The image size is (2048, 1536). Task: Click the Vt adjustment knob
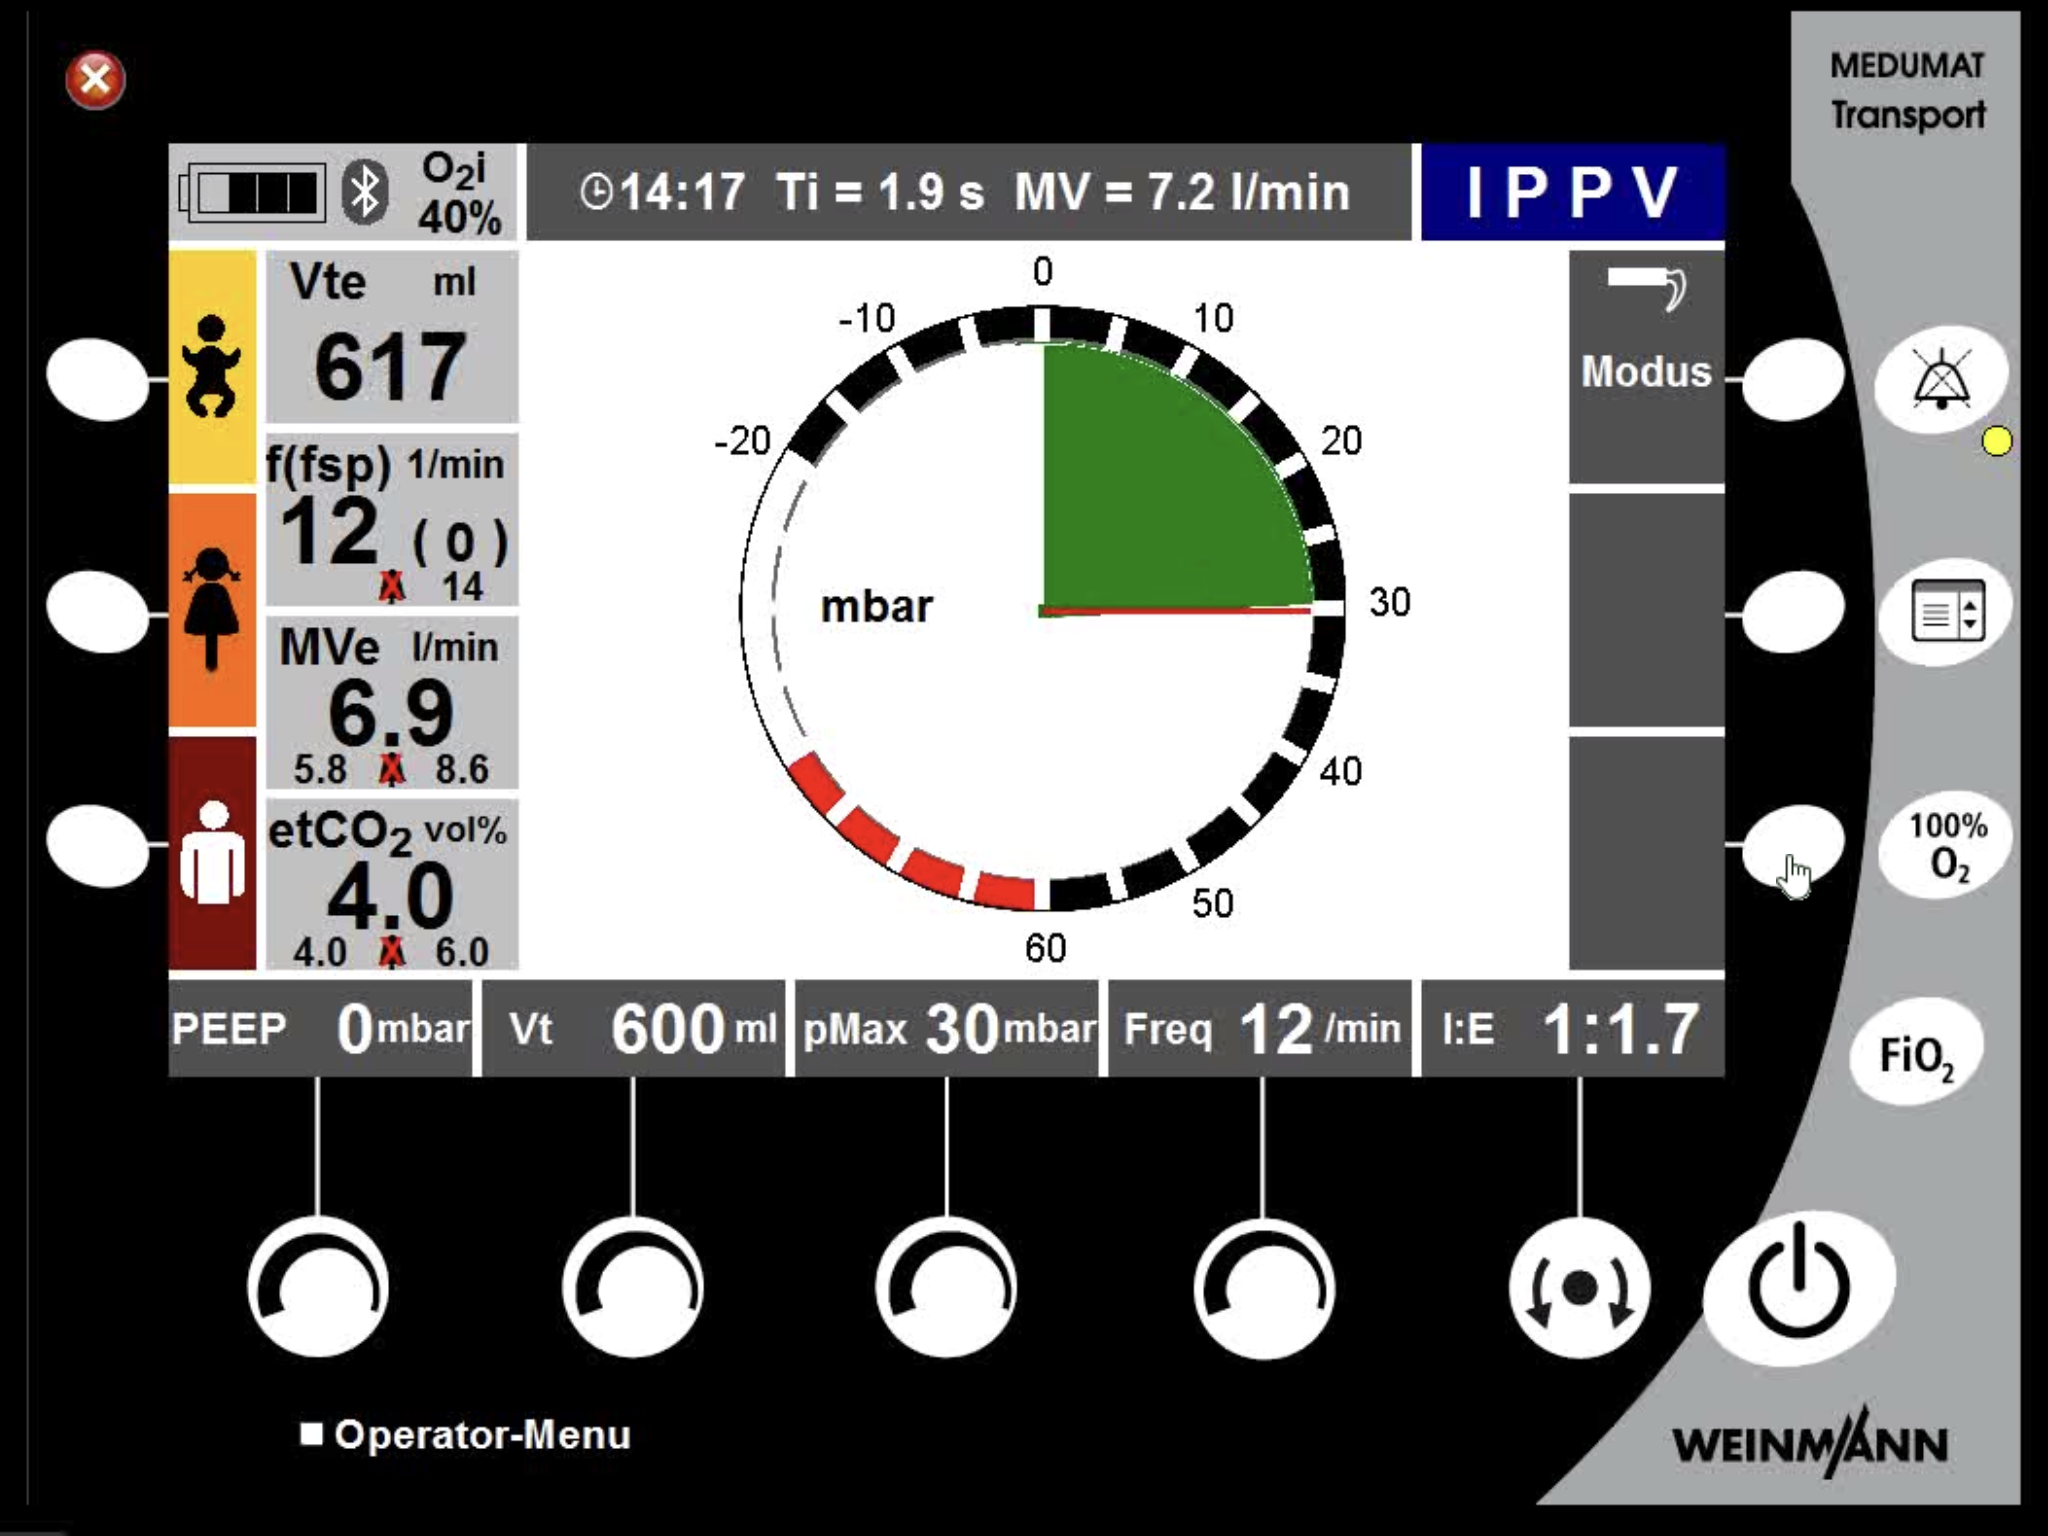(633, 1288)
